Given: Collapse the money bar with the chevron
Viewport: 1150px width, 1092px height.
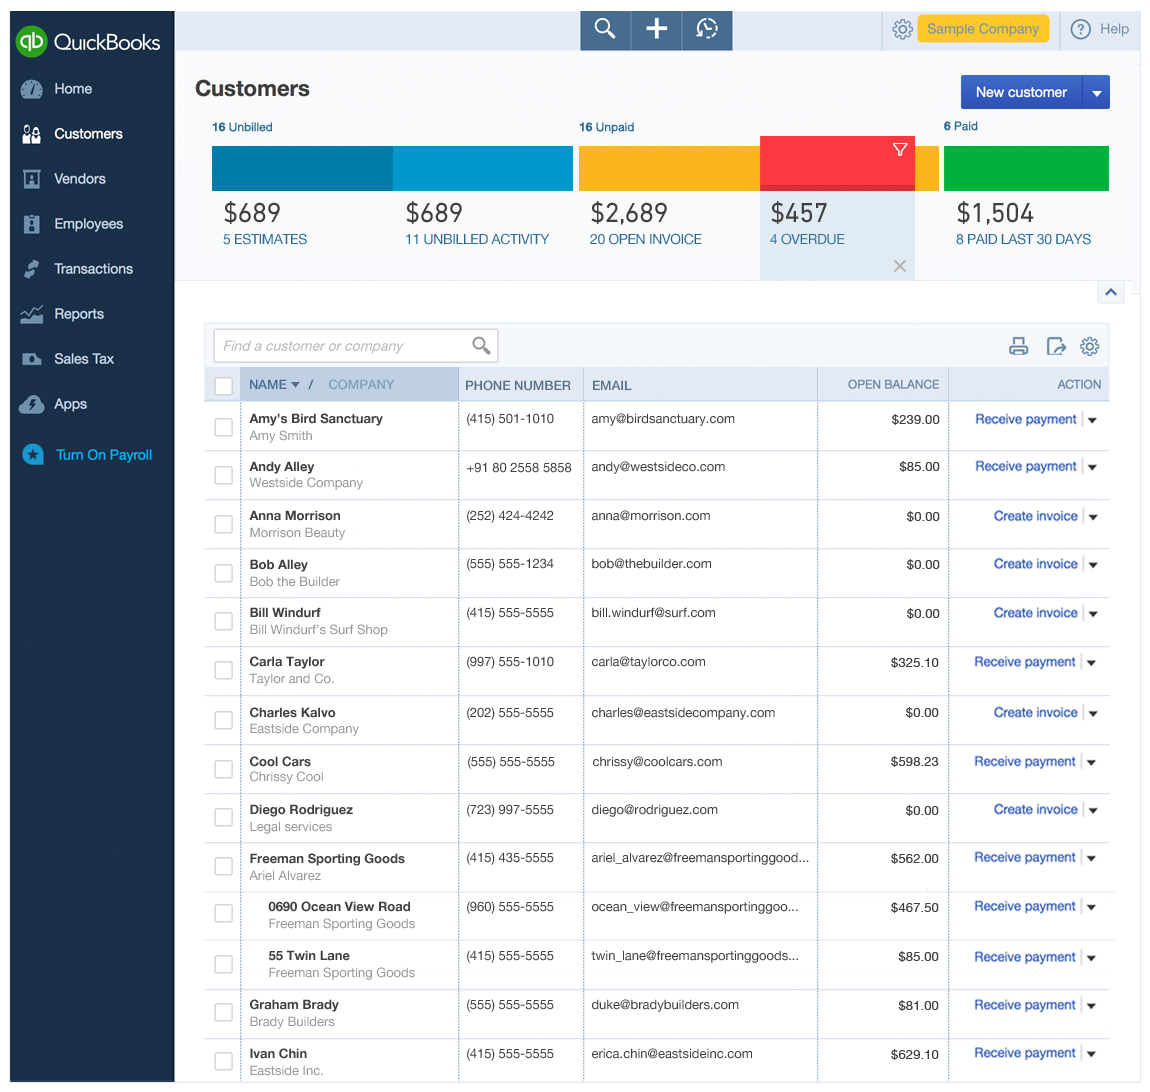Looking at the screenshot, I should pyautogui.click(x=1111, y=292).
